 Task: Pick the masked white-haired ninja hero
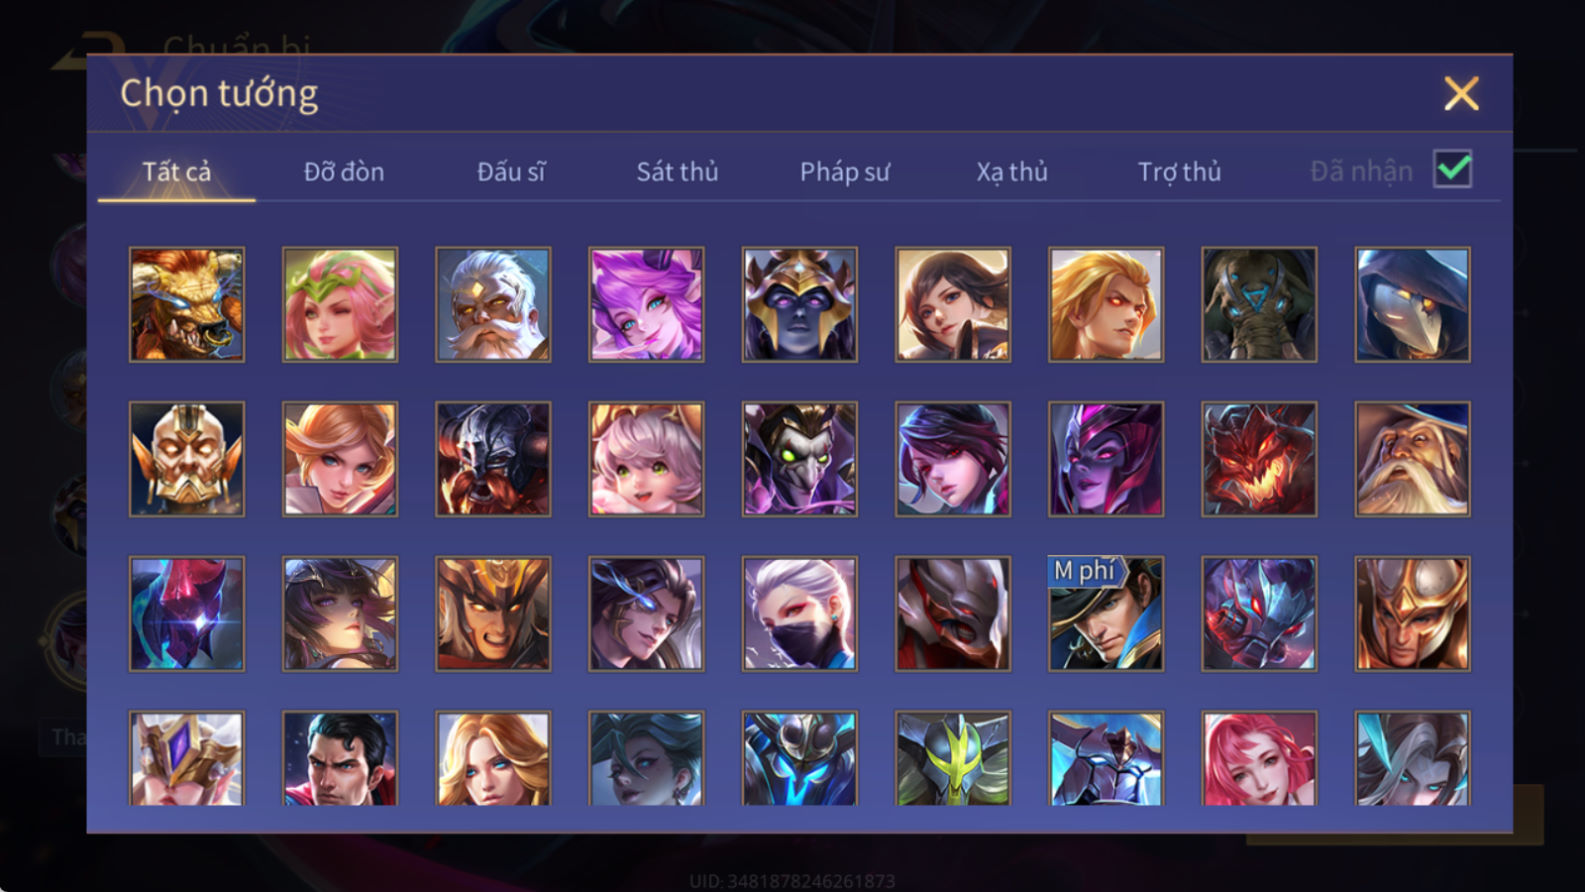(800, 614)
